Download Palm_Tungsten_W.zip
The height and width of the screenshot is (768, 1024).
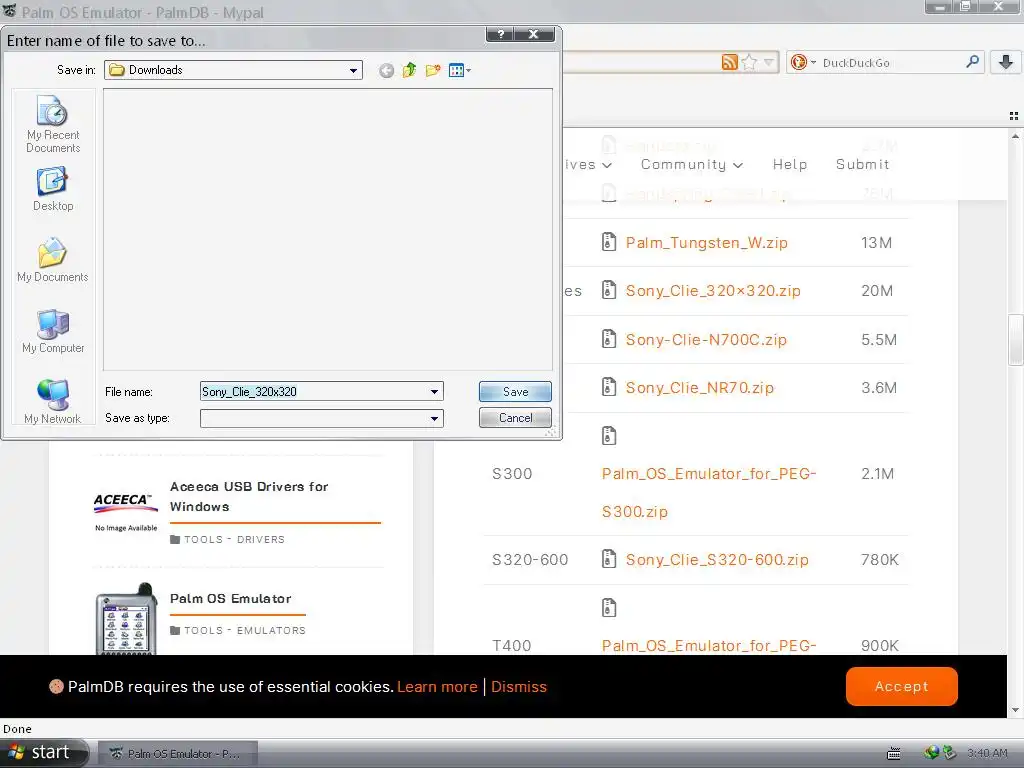[707, 243]
